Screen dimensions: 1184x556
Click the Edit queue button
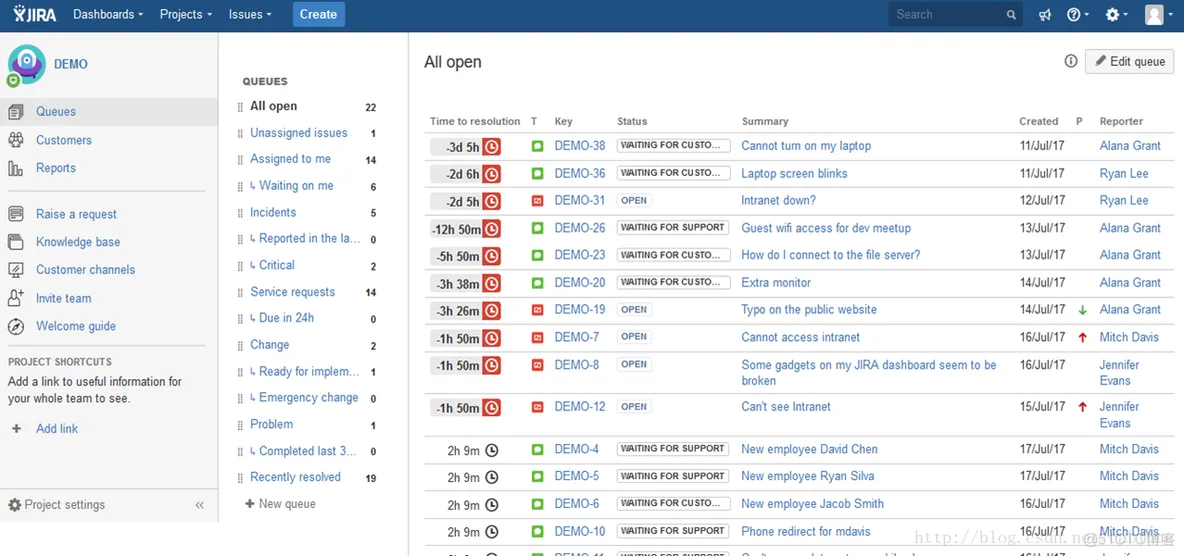(x=1130, y=61)
